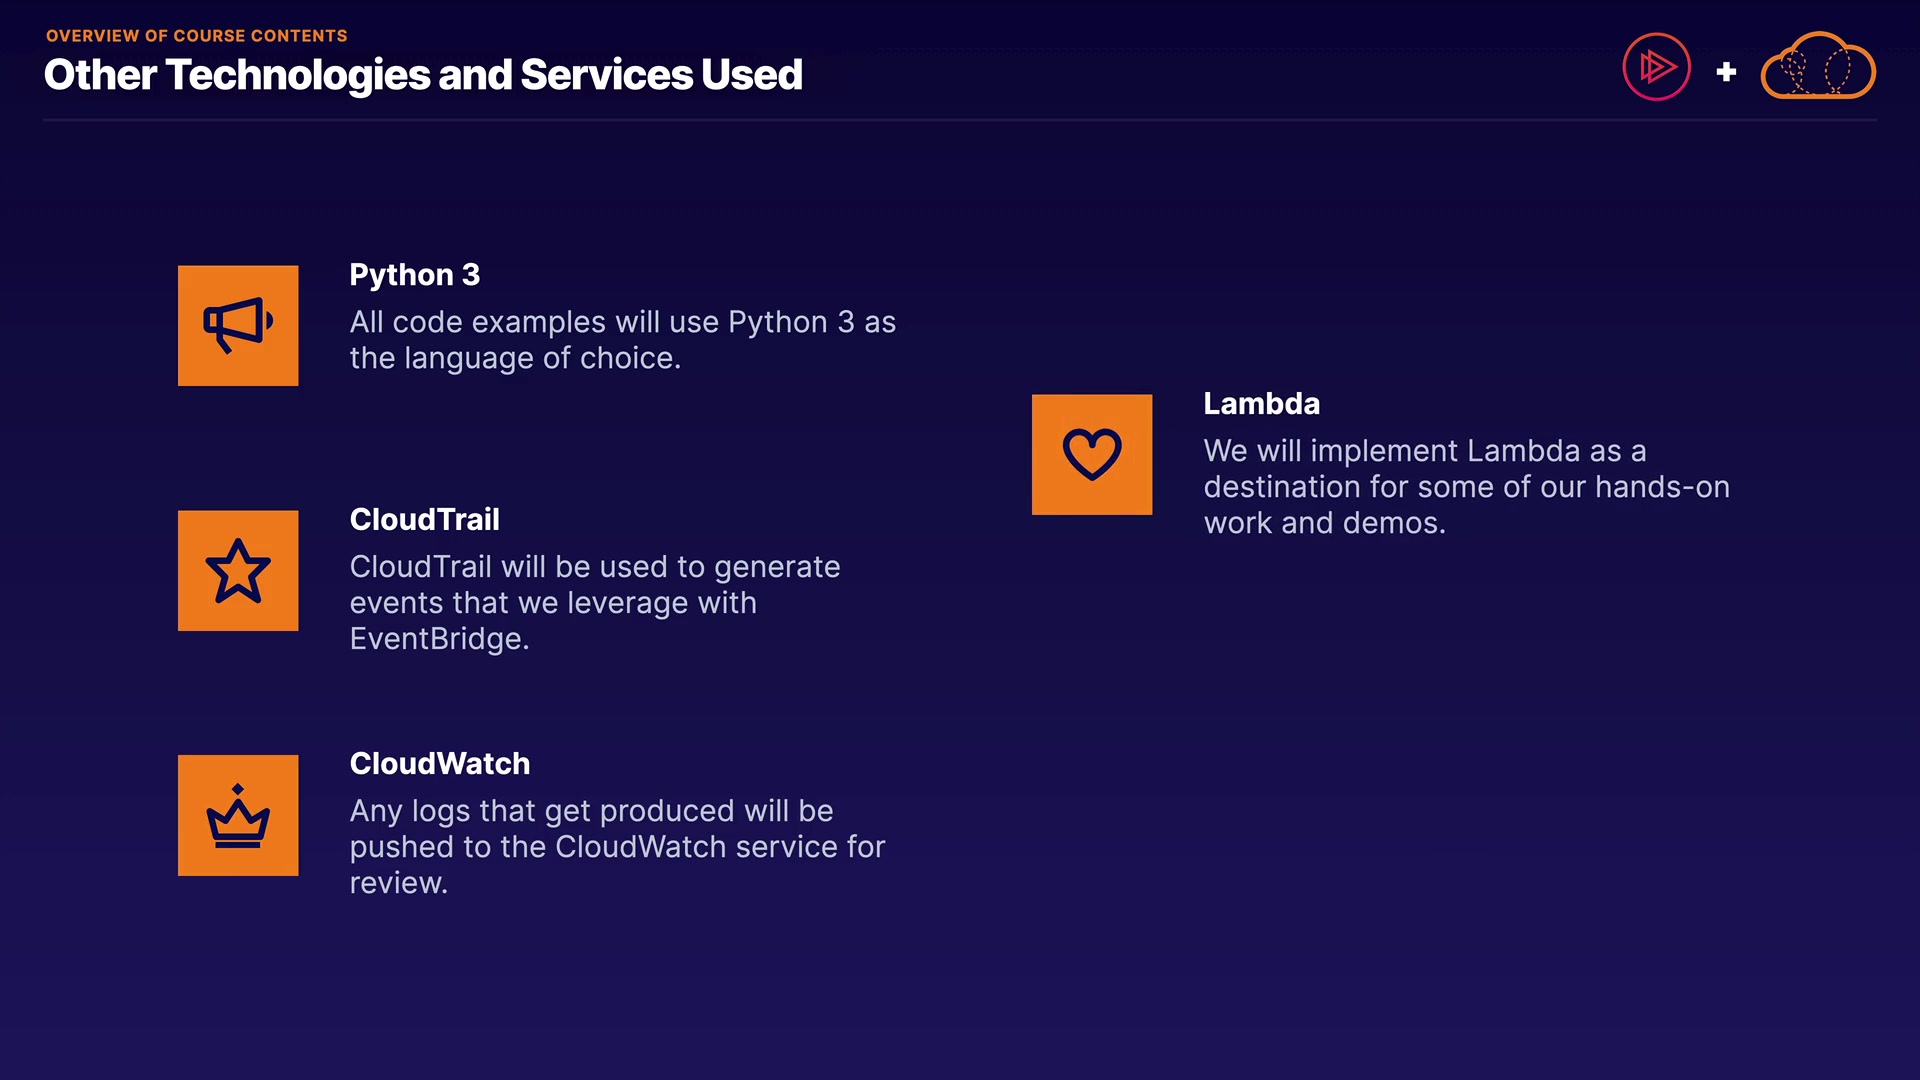
Task: Click the line "pushed to the CloudWatch service for"
Action: coord(617,847)
